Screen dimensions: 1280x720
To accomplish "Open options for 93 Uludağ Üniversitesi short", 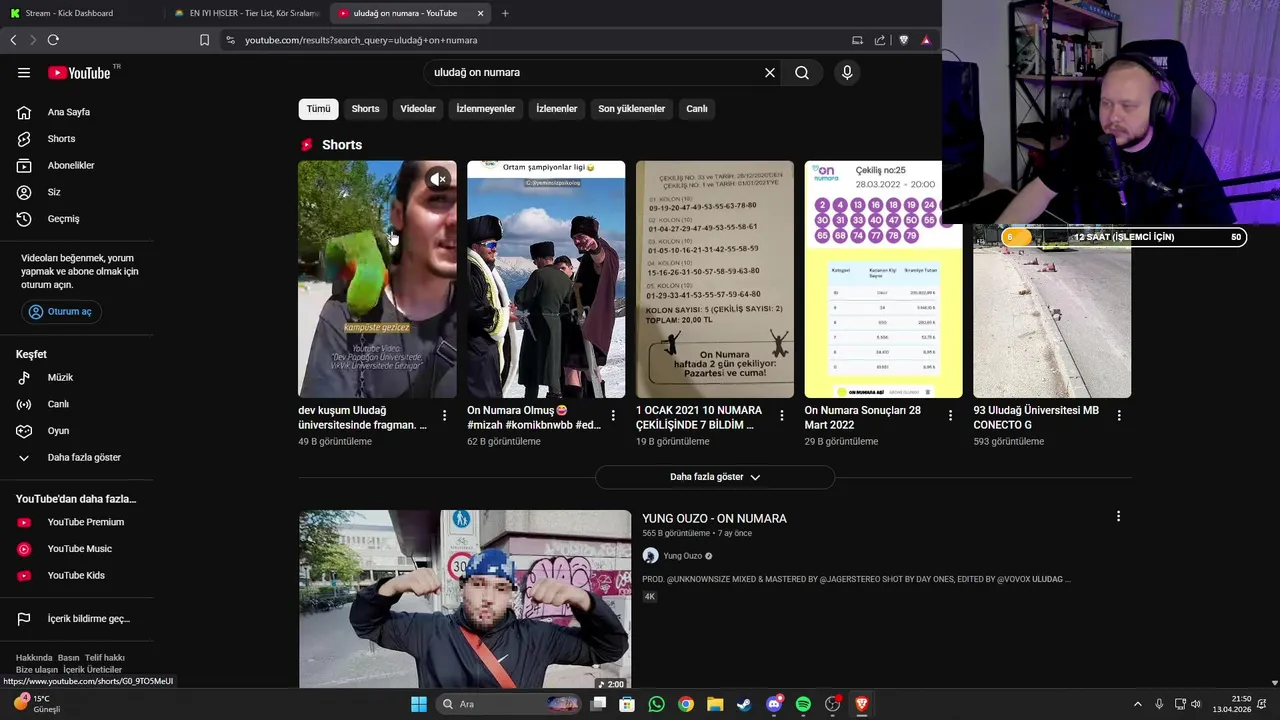I will (1119, 415).
